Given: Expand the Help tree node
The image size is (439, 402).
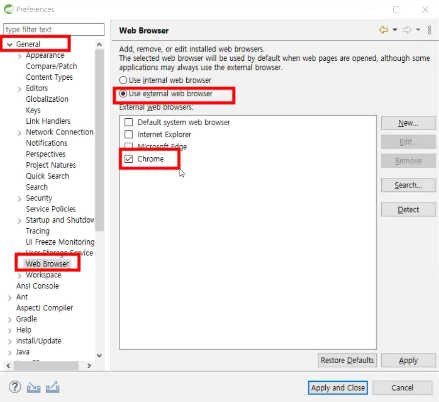Looking at the screenshot, I should (x=10, y=330).
